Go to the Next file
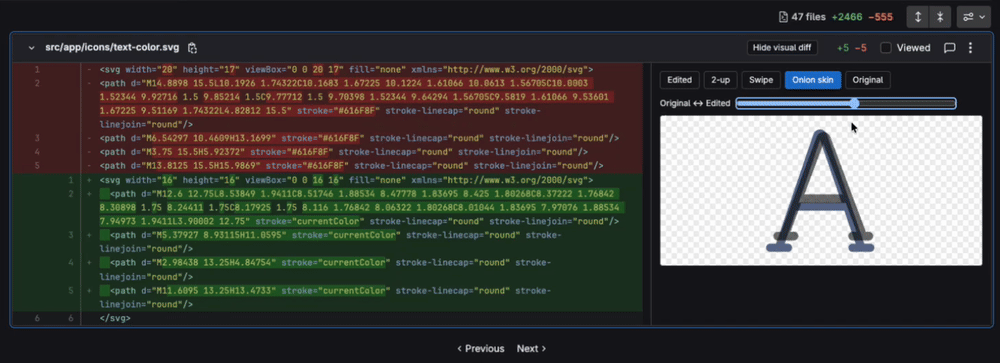Image resolution: width=1000 pixels, height=363 pixels. coord(531,348)
